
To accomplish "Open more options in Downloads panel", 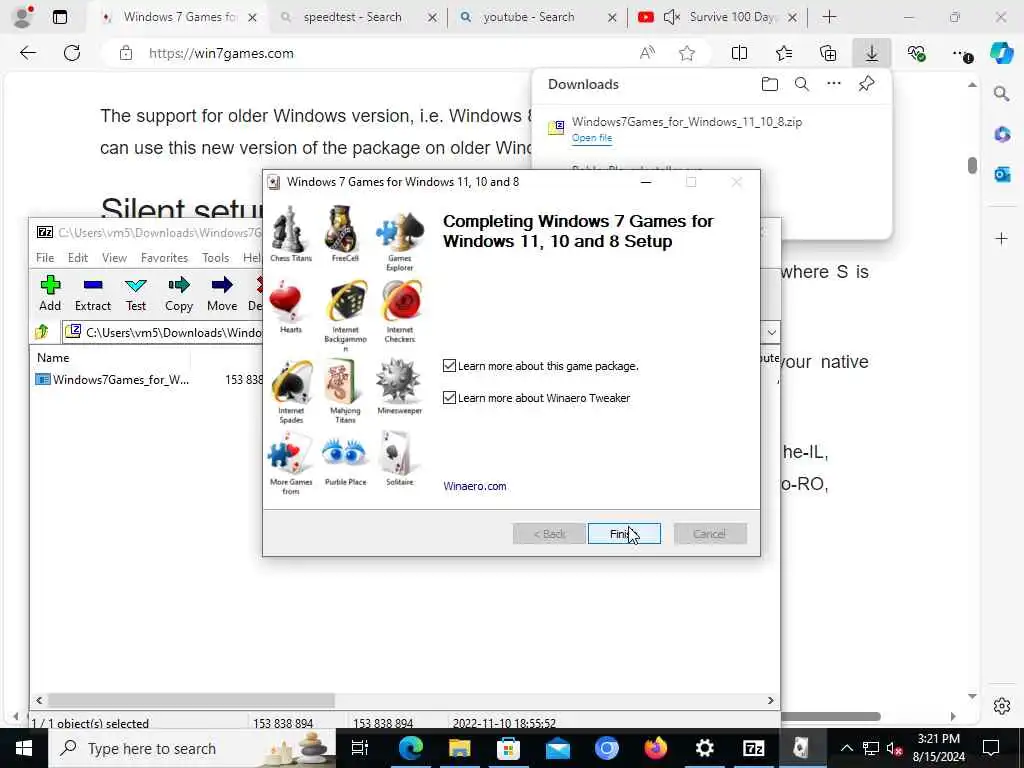I will tap(834, 84).
